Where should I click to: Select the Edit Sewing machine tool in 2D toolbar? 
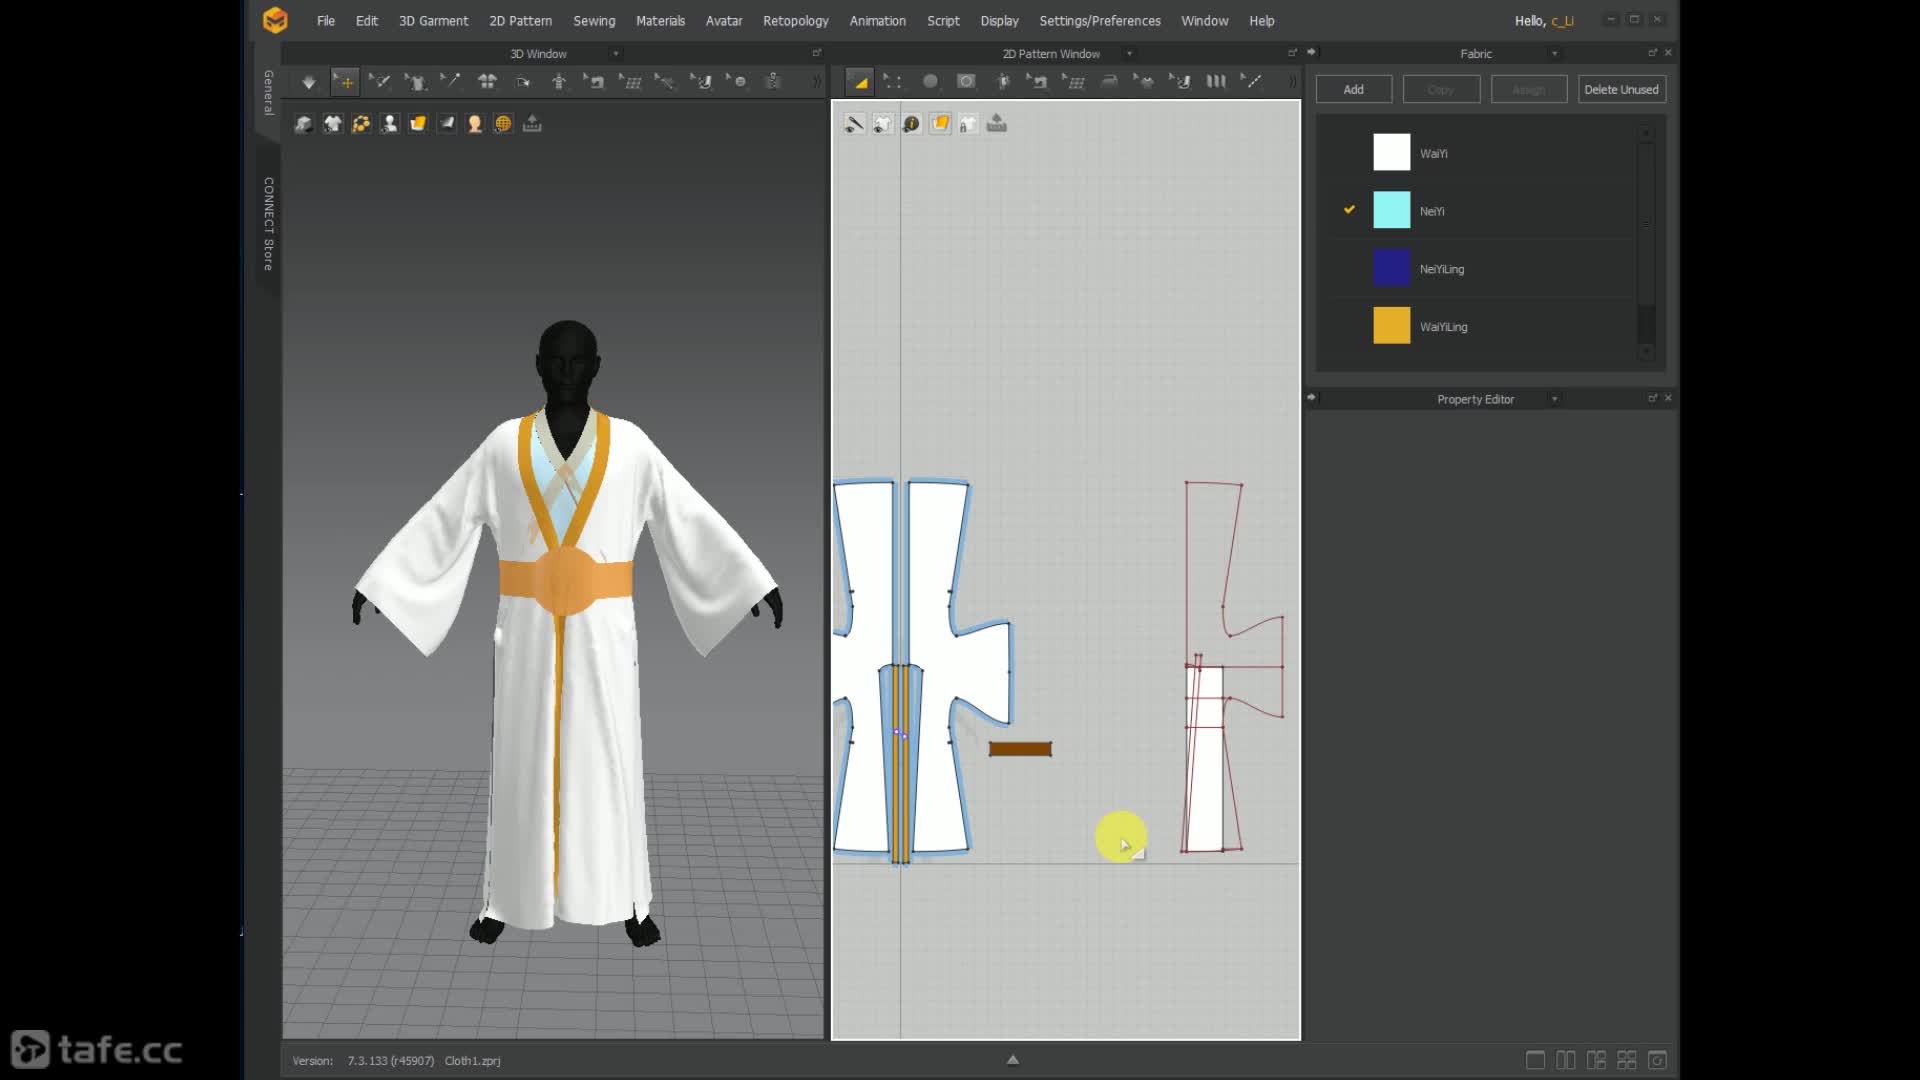[1038, 82]
